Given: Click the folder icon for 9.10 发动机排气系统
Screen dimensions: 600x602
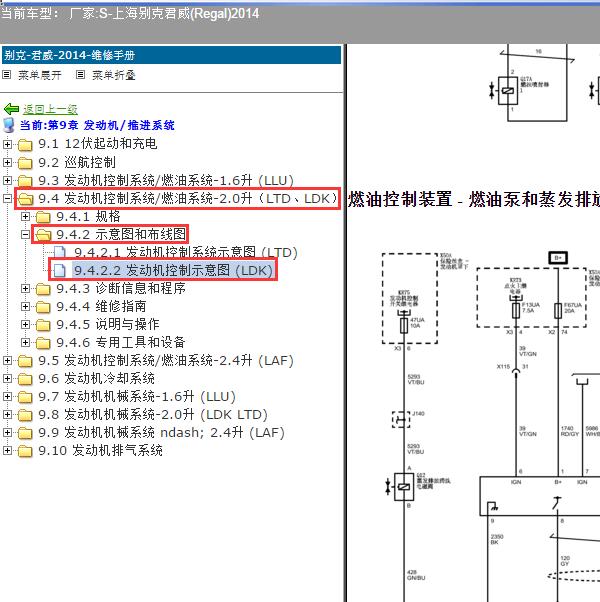Looking at the screenshot, I should click(x=25, y=451).
